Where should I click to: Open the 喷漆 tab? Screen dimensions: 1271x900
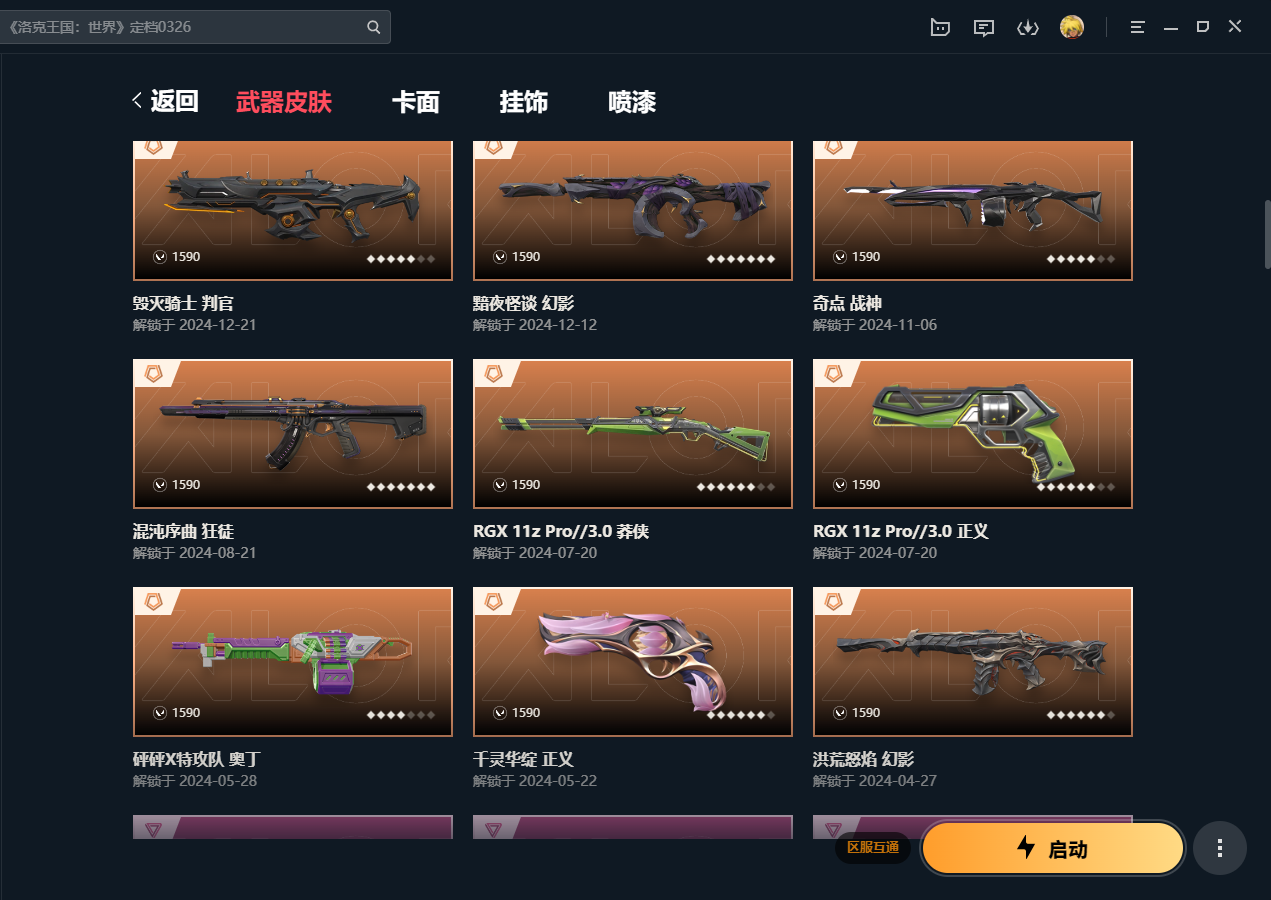point(631,101)
